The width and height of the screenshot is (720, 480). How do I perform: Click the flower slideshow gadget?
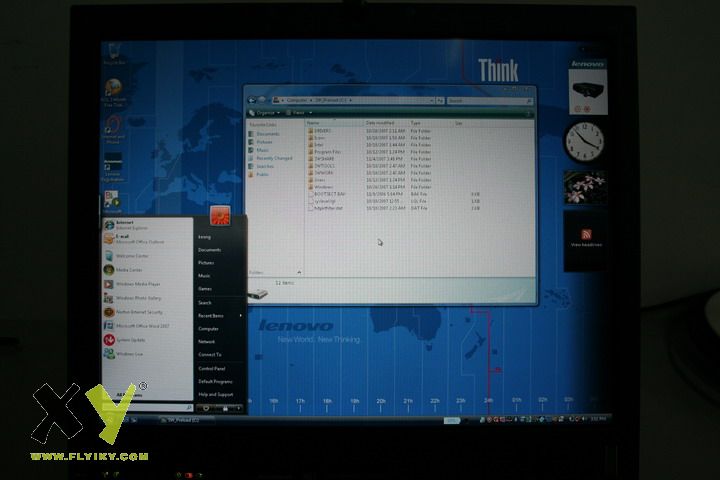585,187
